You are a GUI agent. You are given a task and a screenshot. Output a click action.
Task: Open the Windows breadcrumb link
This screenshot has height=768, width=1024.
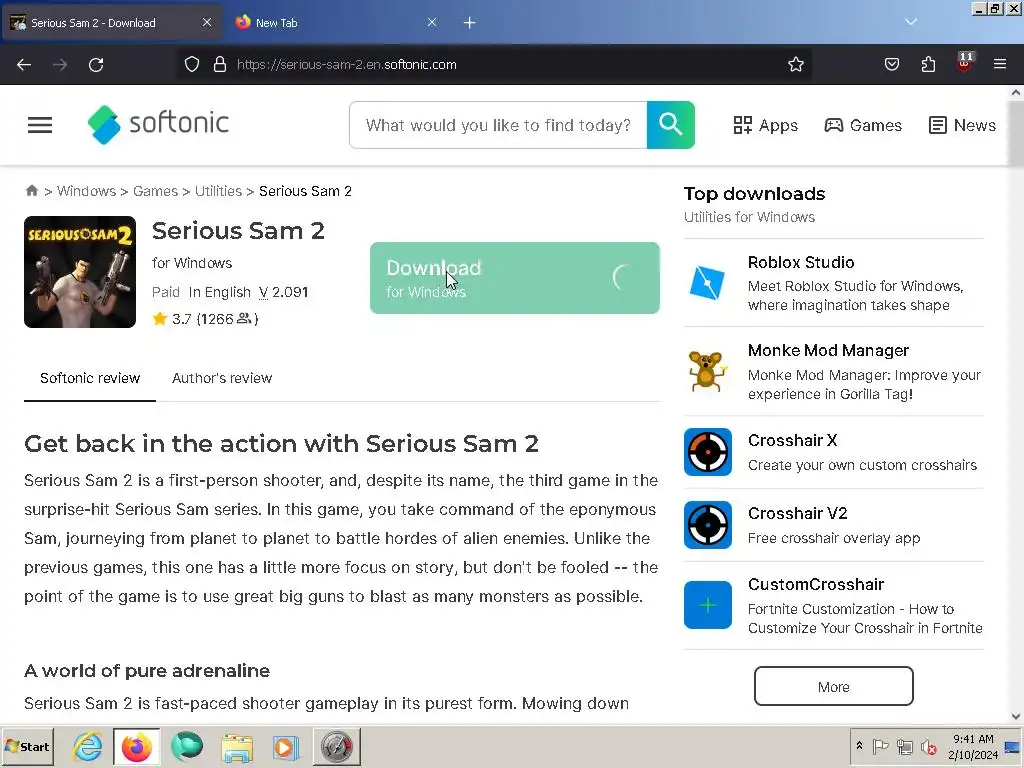click(x=86, y=191)
